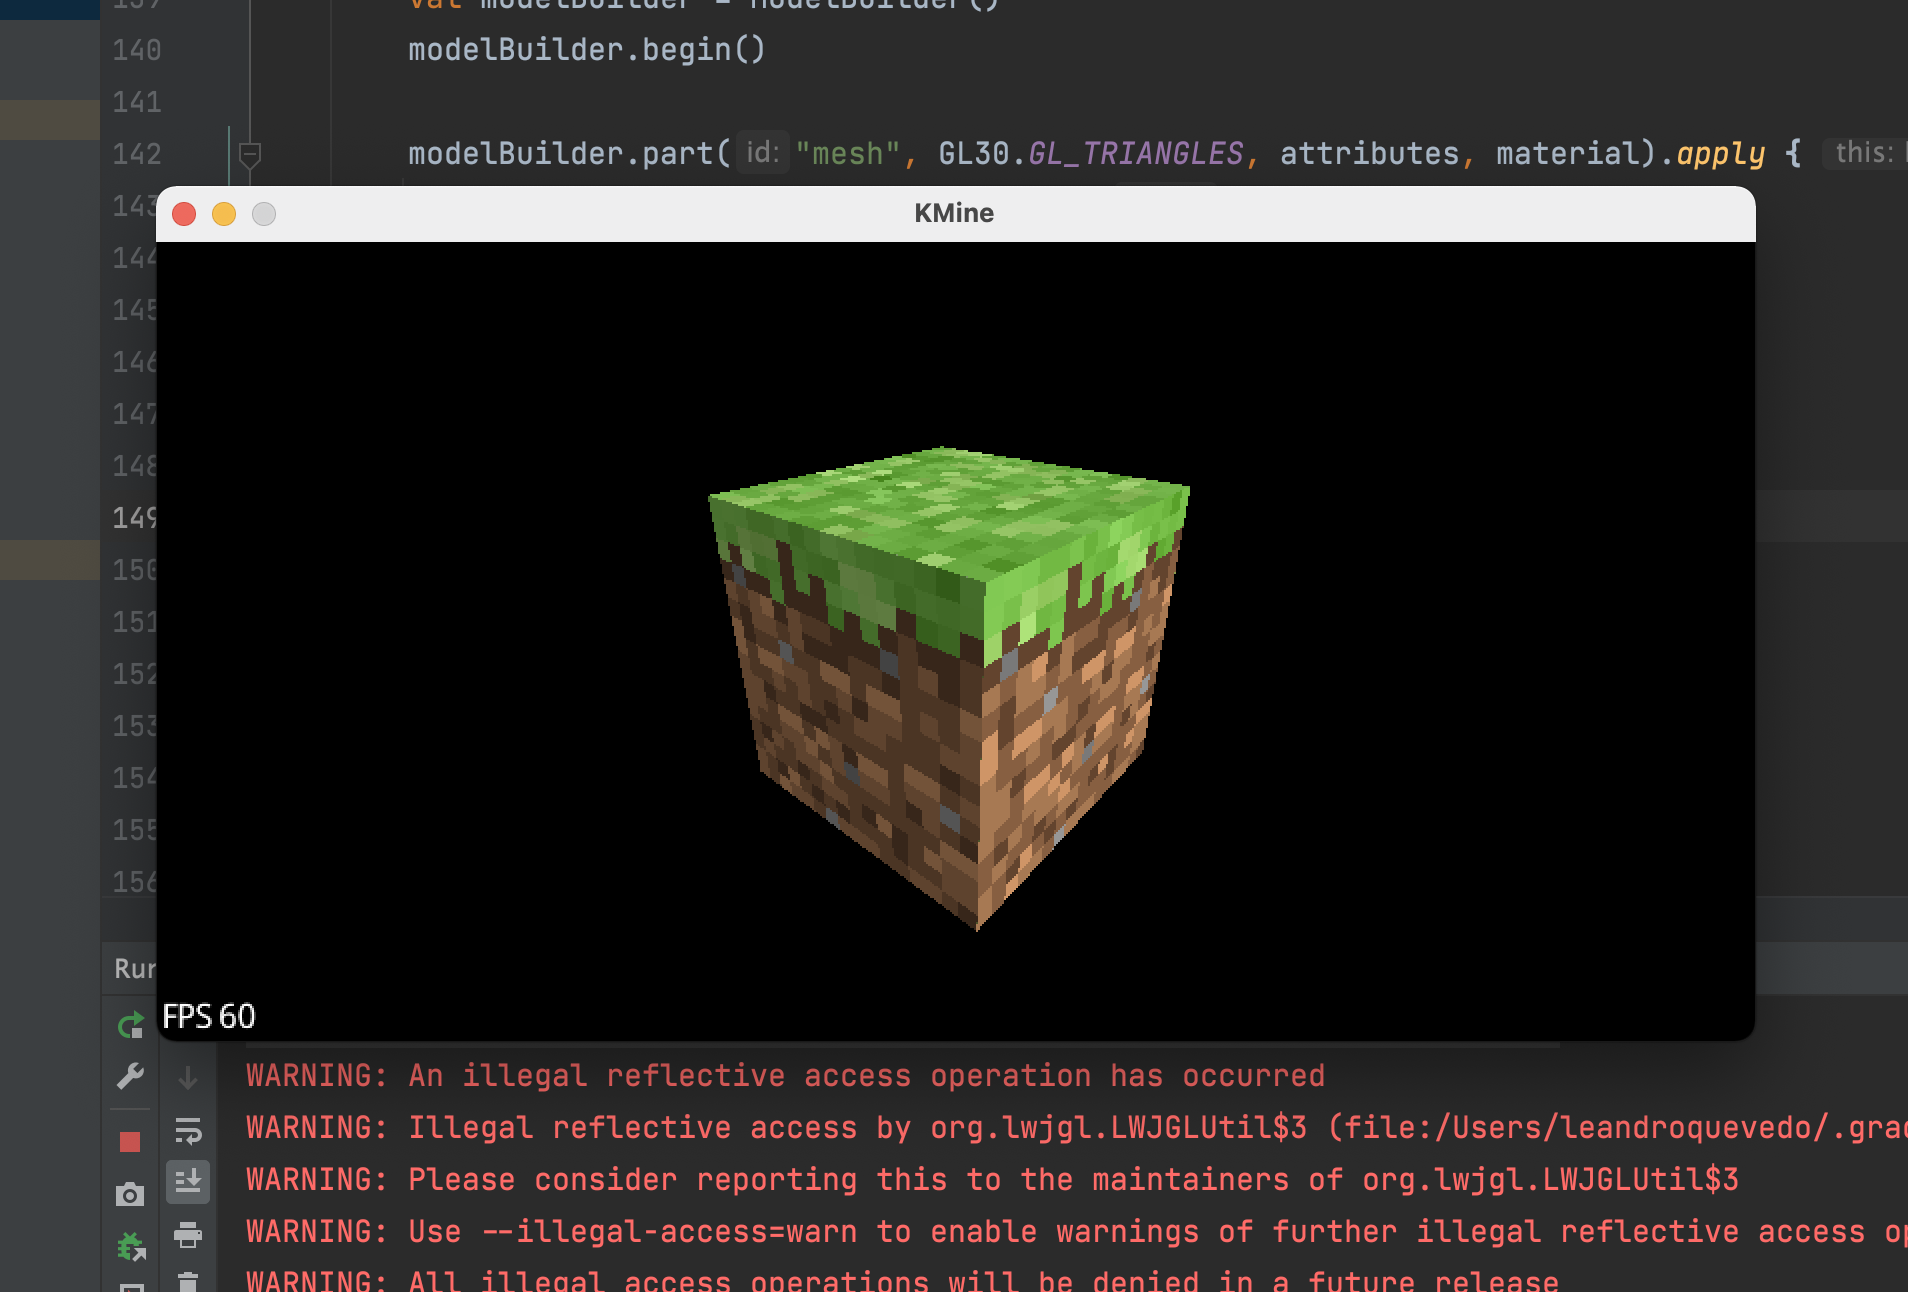Click the 'id:' parameter hint
The height and width of the screenshot is (1292, 1908).
click(x=763, y=152)
